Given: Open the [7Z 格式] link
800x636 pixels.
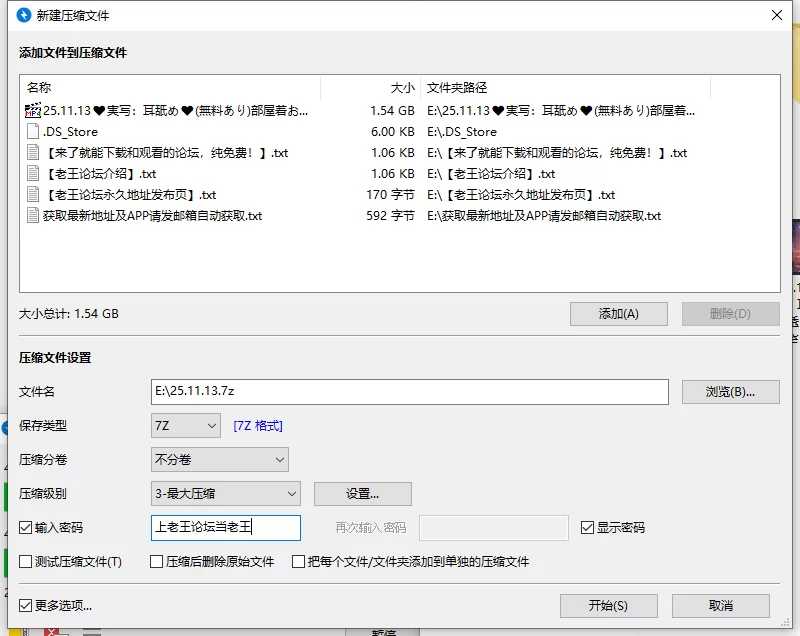Looking at the screenshot, I should [258, 425].
